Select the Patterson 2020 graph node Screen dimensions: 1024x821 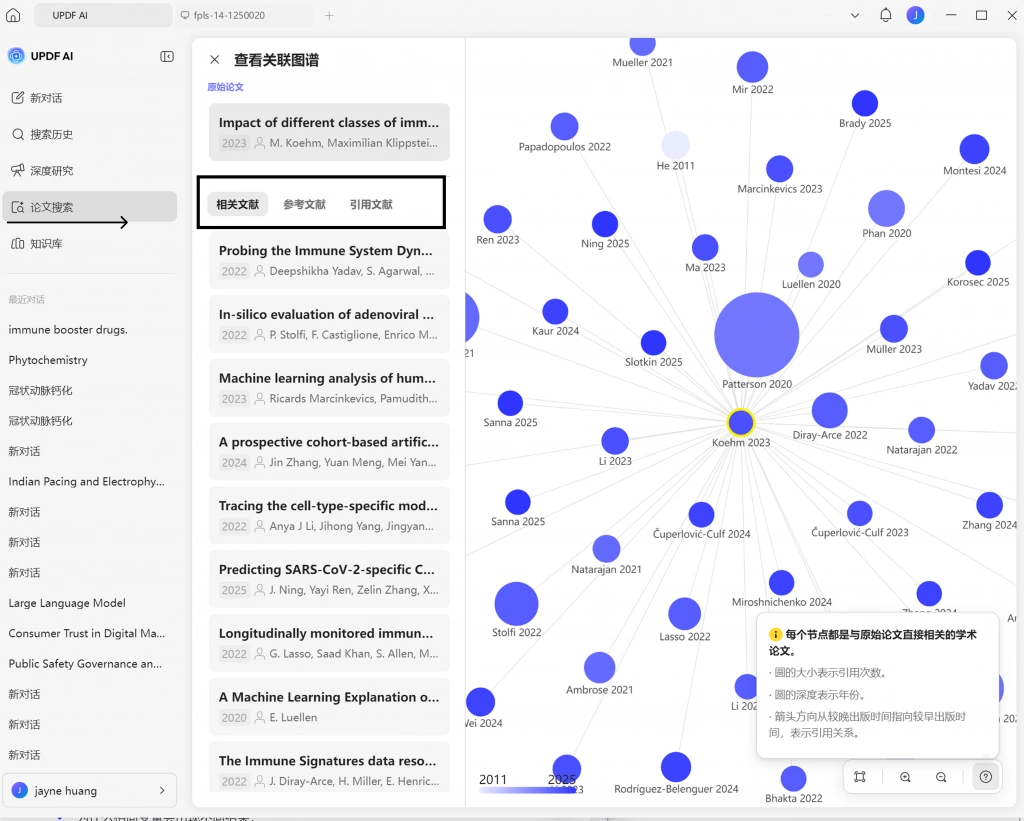pos(756,334)
